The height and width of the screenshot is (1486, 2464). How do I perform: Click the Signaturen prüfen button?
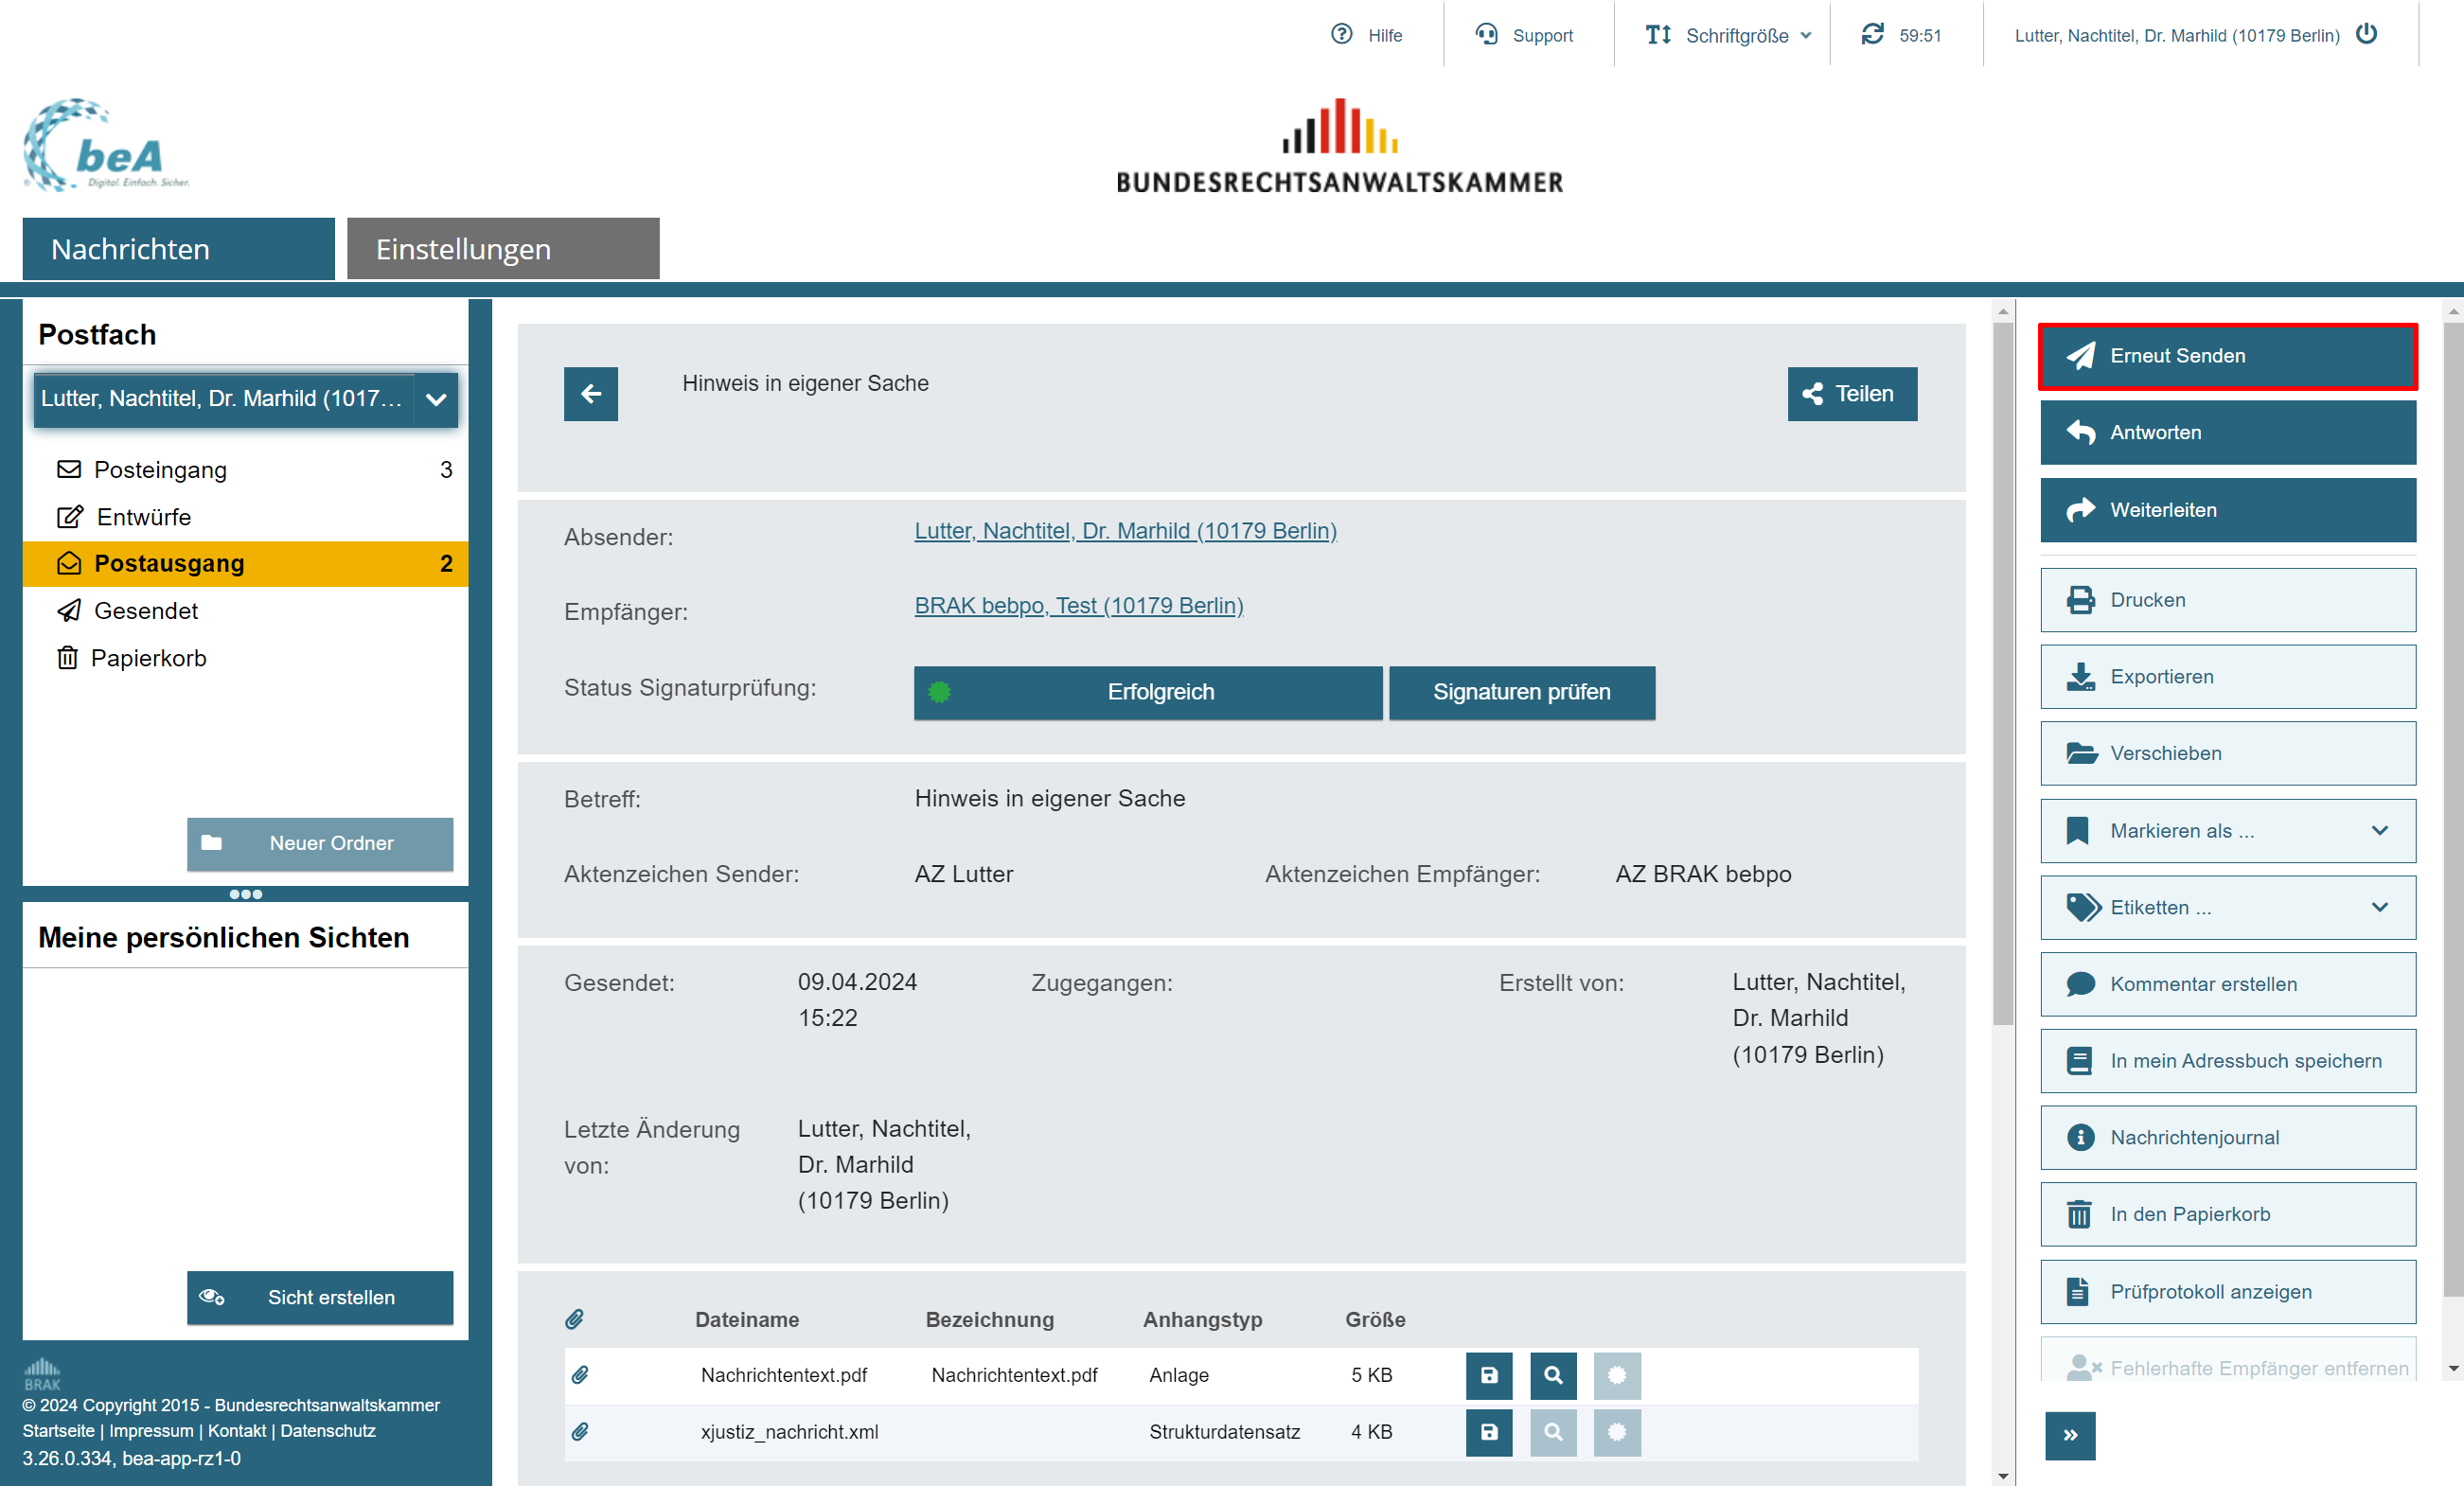coord(1521,692)
